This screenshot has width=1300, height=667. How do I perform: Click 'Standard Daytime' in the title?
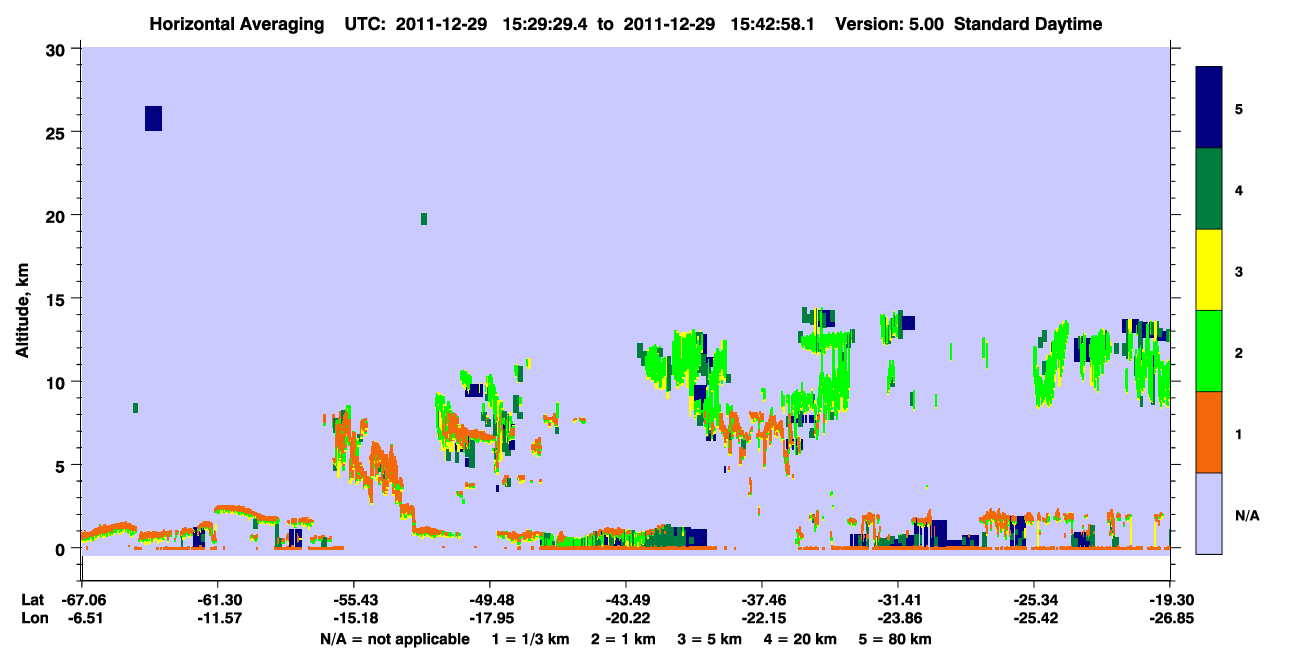[x=1028, y=24]
